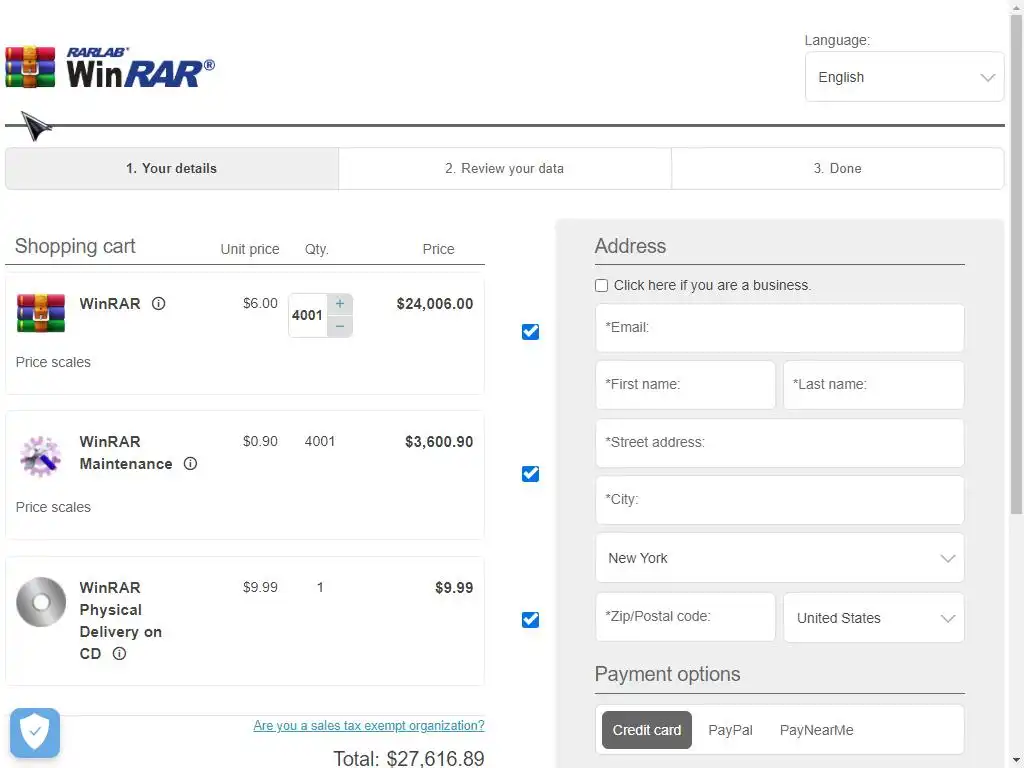Screen dimensions: 1024x768
Task: Expand Price scales under WinRAR Maintenance
Action: click(53, 507)
